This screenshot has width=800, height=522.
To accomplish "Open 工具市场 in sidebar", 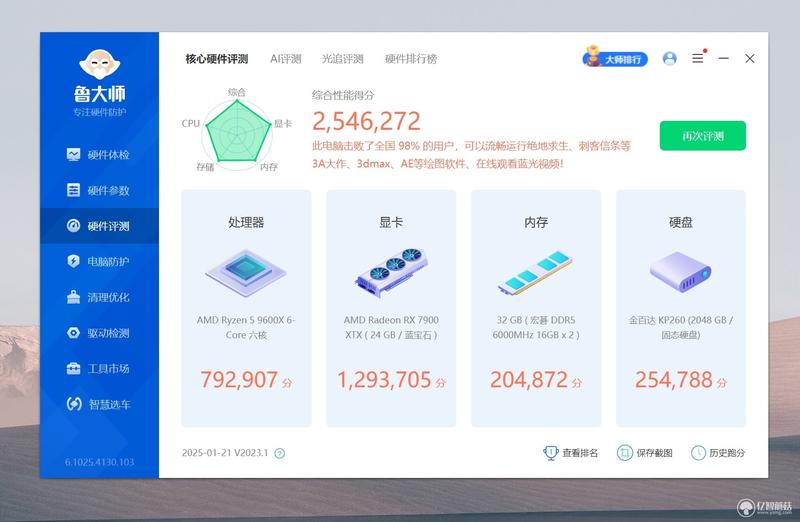I will click(98, 368).
